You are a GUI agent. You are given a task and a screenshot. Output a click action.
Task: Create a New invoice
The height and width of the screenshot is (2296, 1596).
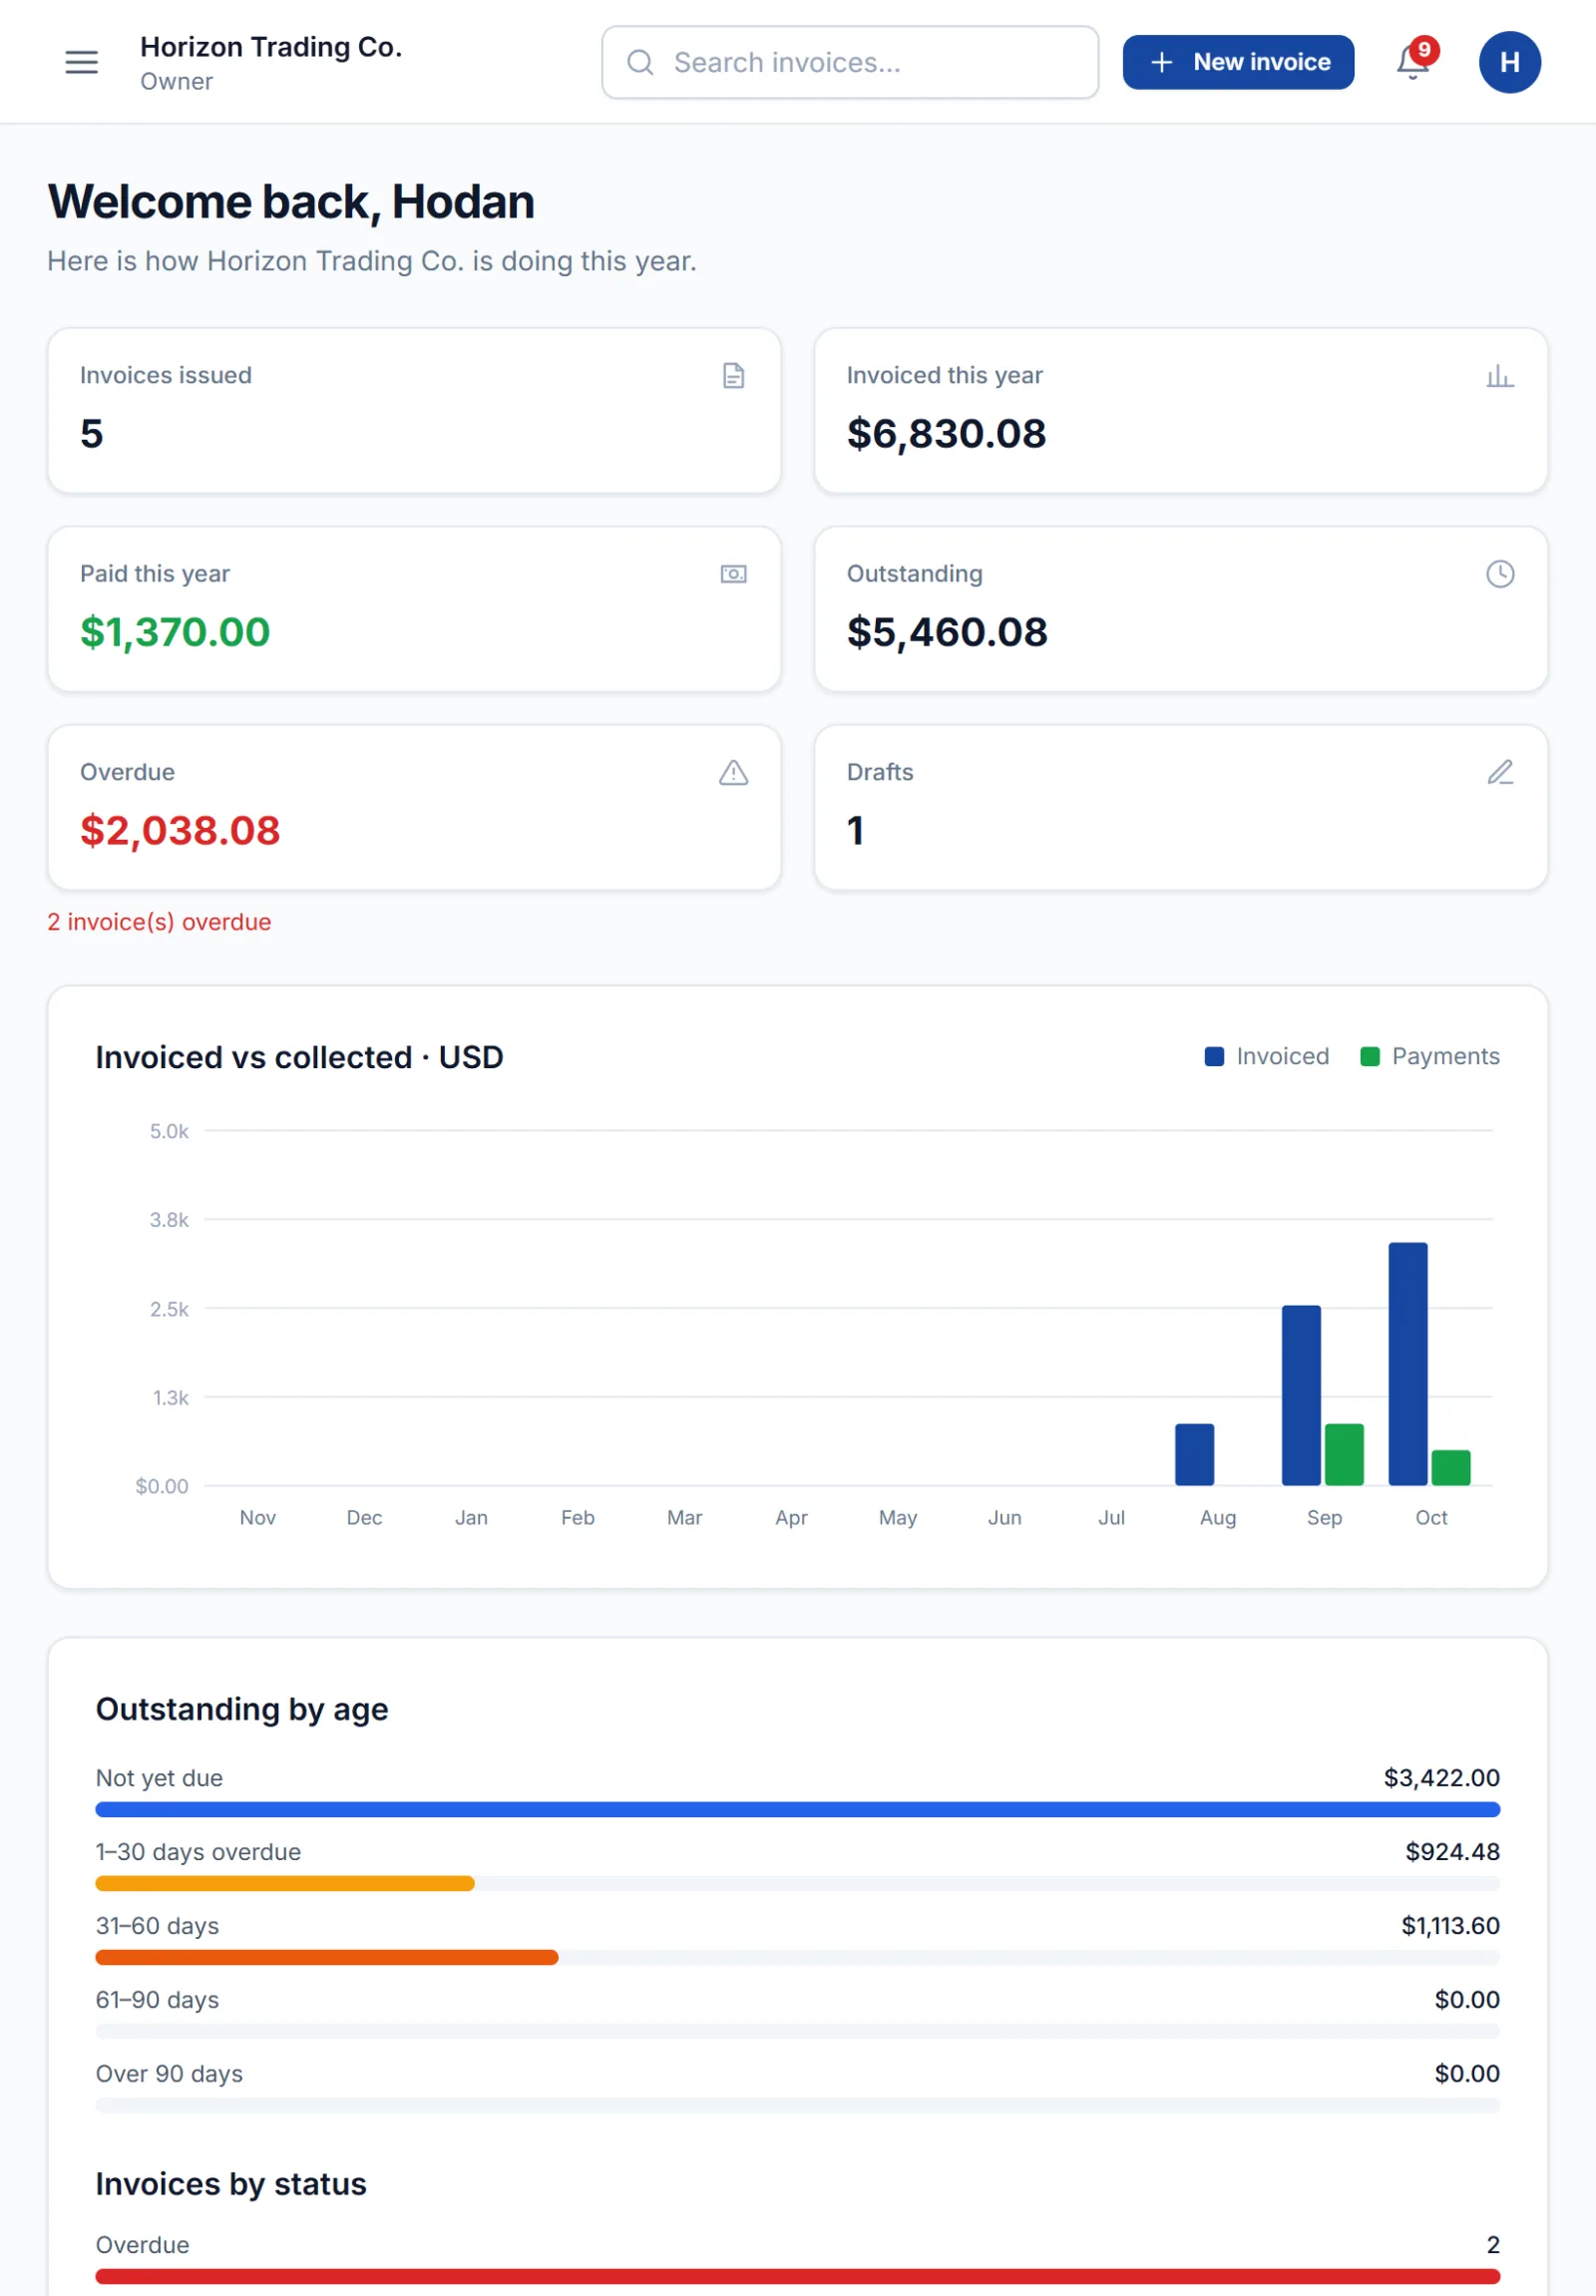click(1238, 62)
